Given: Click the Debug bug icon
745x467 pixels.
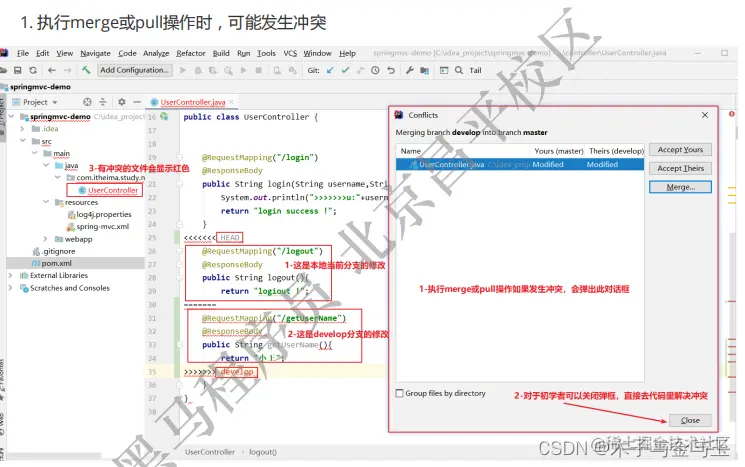Looking at the screenshot, I should click(x=198, y=70).
